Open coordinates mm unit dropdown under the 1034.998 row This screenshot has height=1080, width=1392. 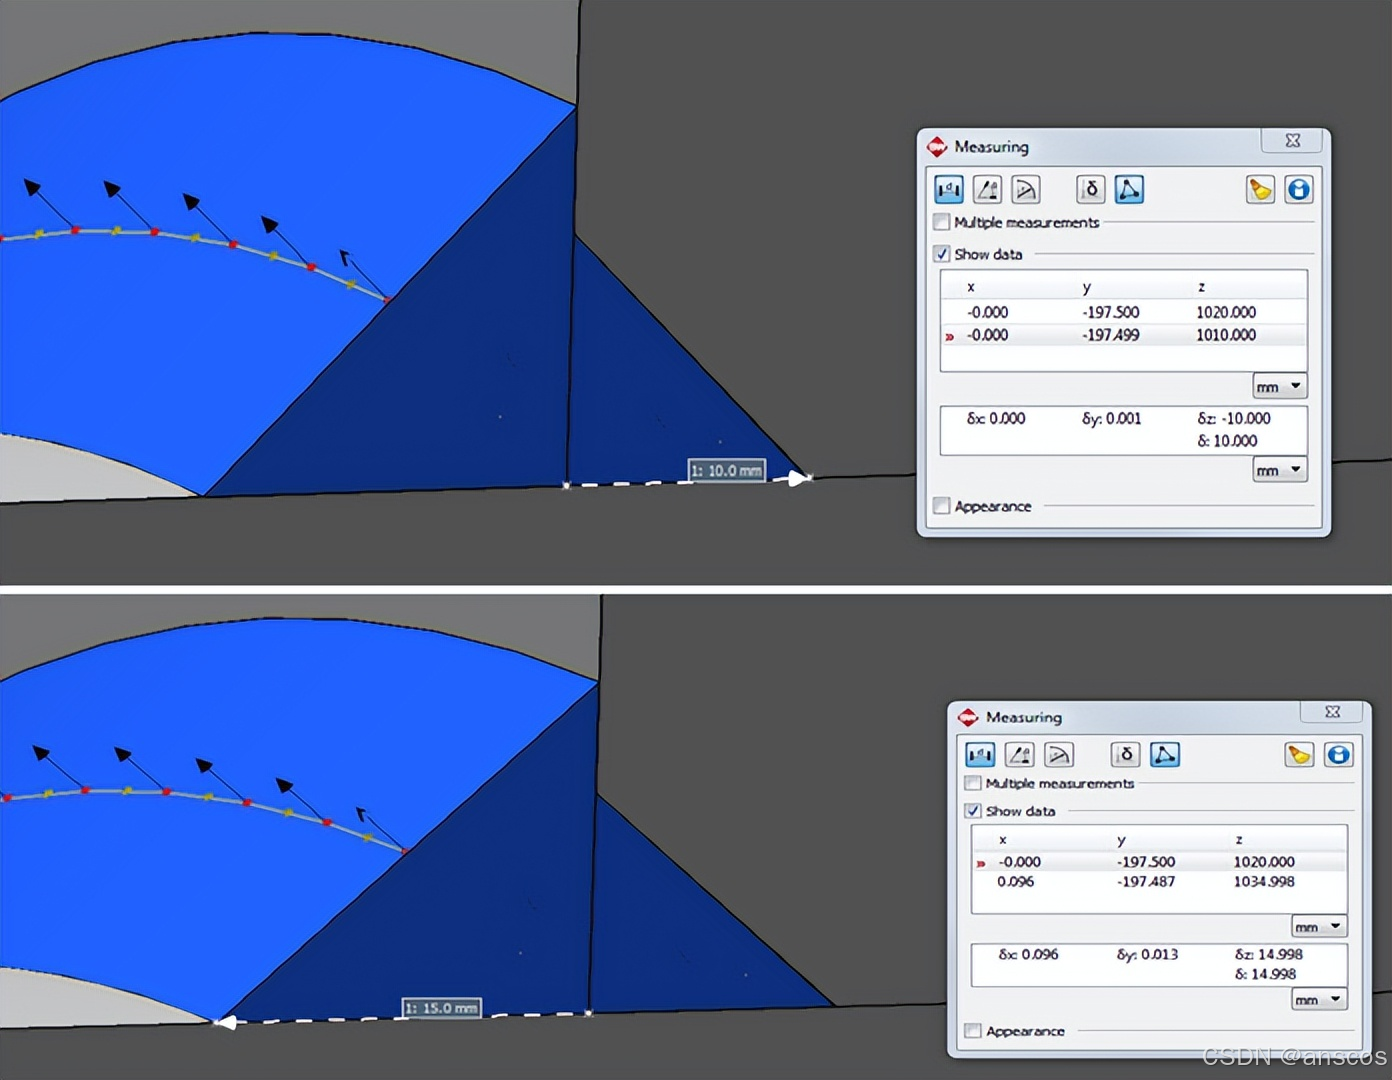tap(1319, 926)
